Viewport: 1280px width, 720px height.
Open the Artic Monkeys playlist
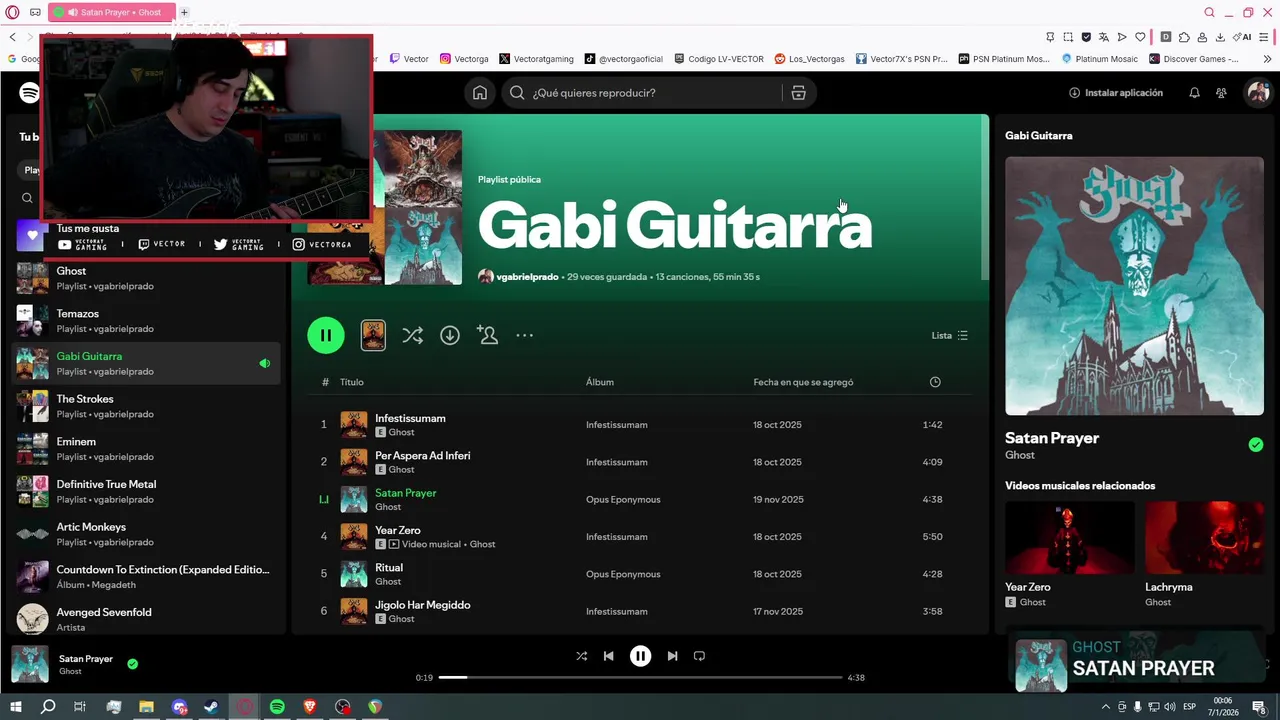click(146, 534)
